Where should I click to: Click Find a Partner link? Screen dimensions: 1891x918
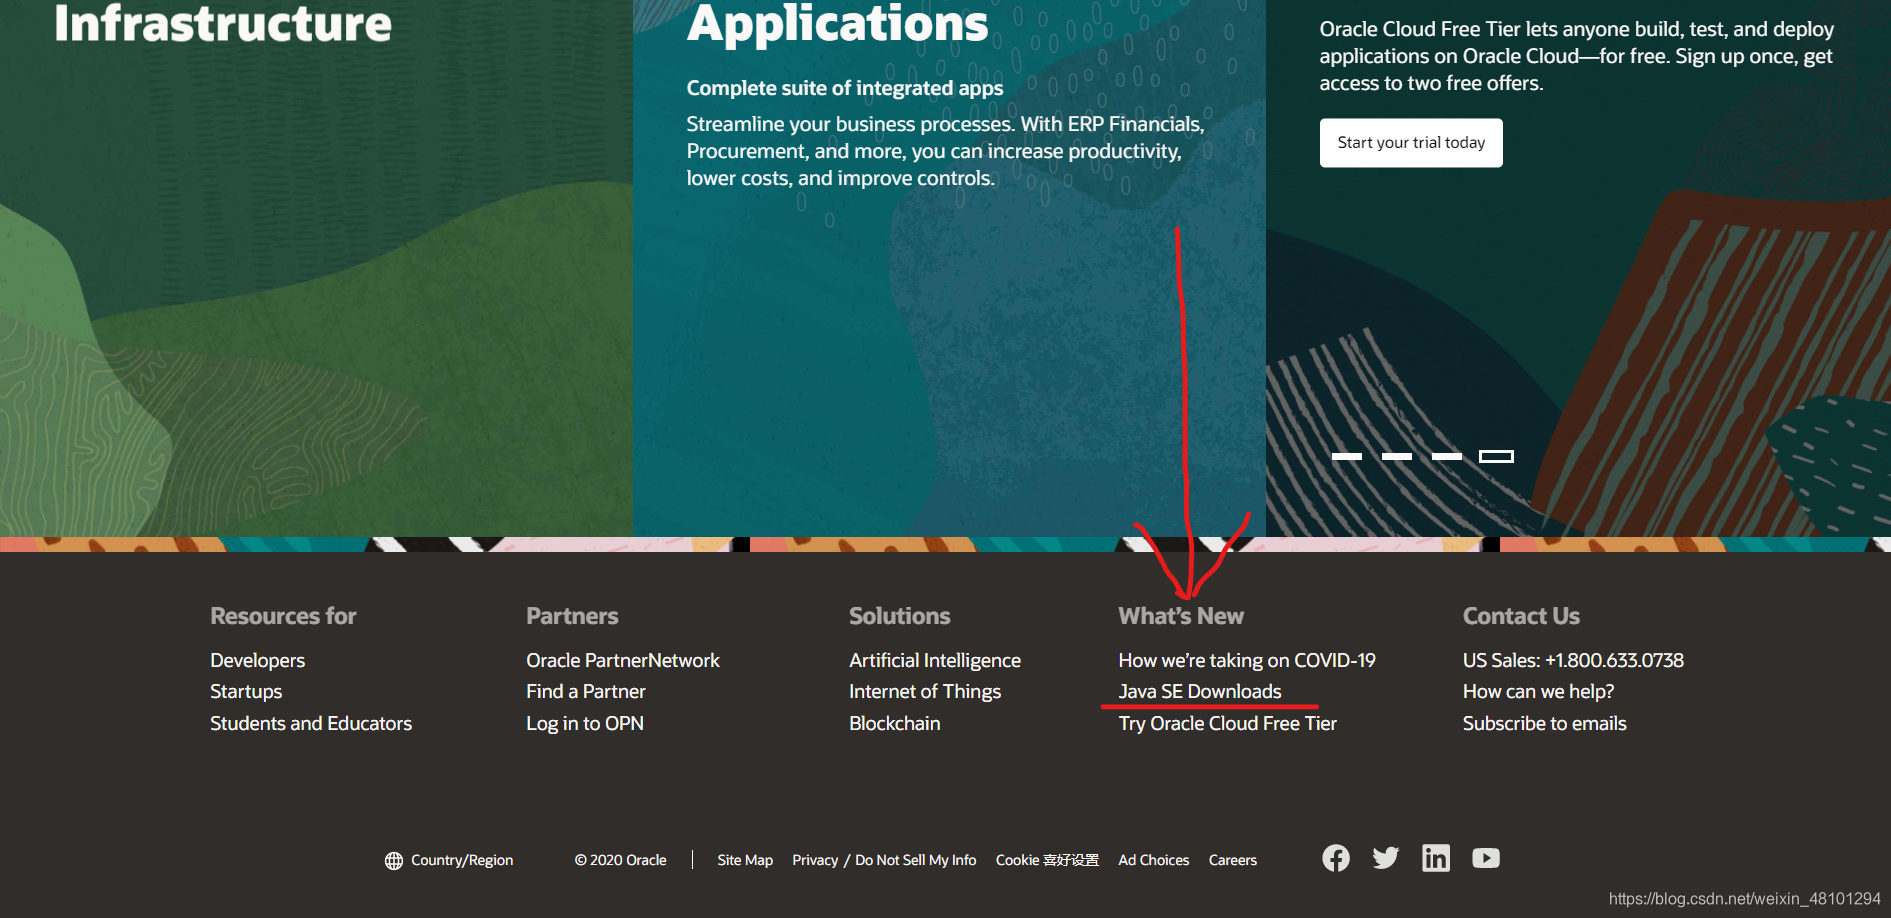pos(586,691)
